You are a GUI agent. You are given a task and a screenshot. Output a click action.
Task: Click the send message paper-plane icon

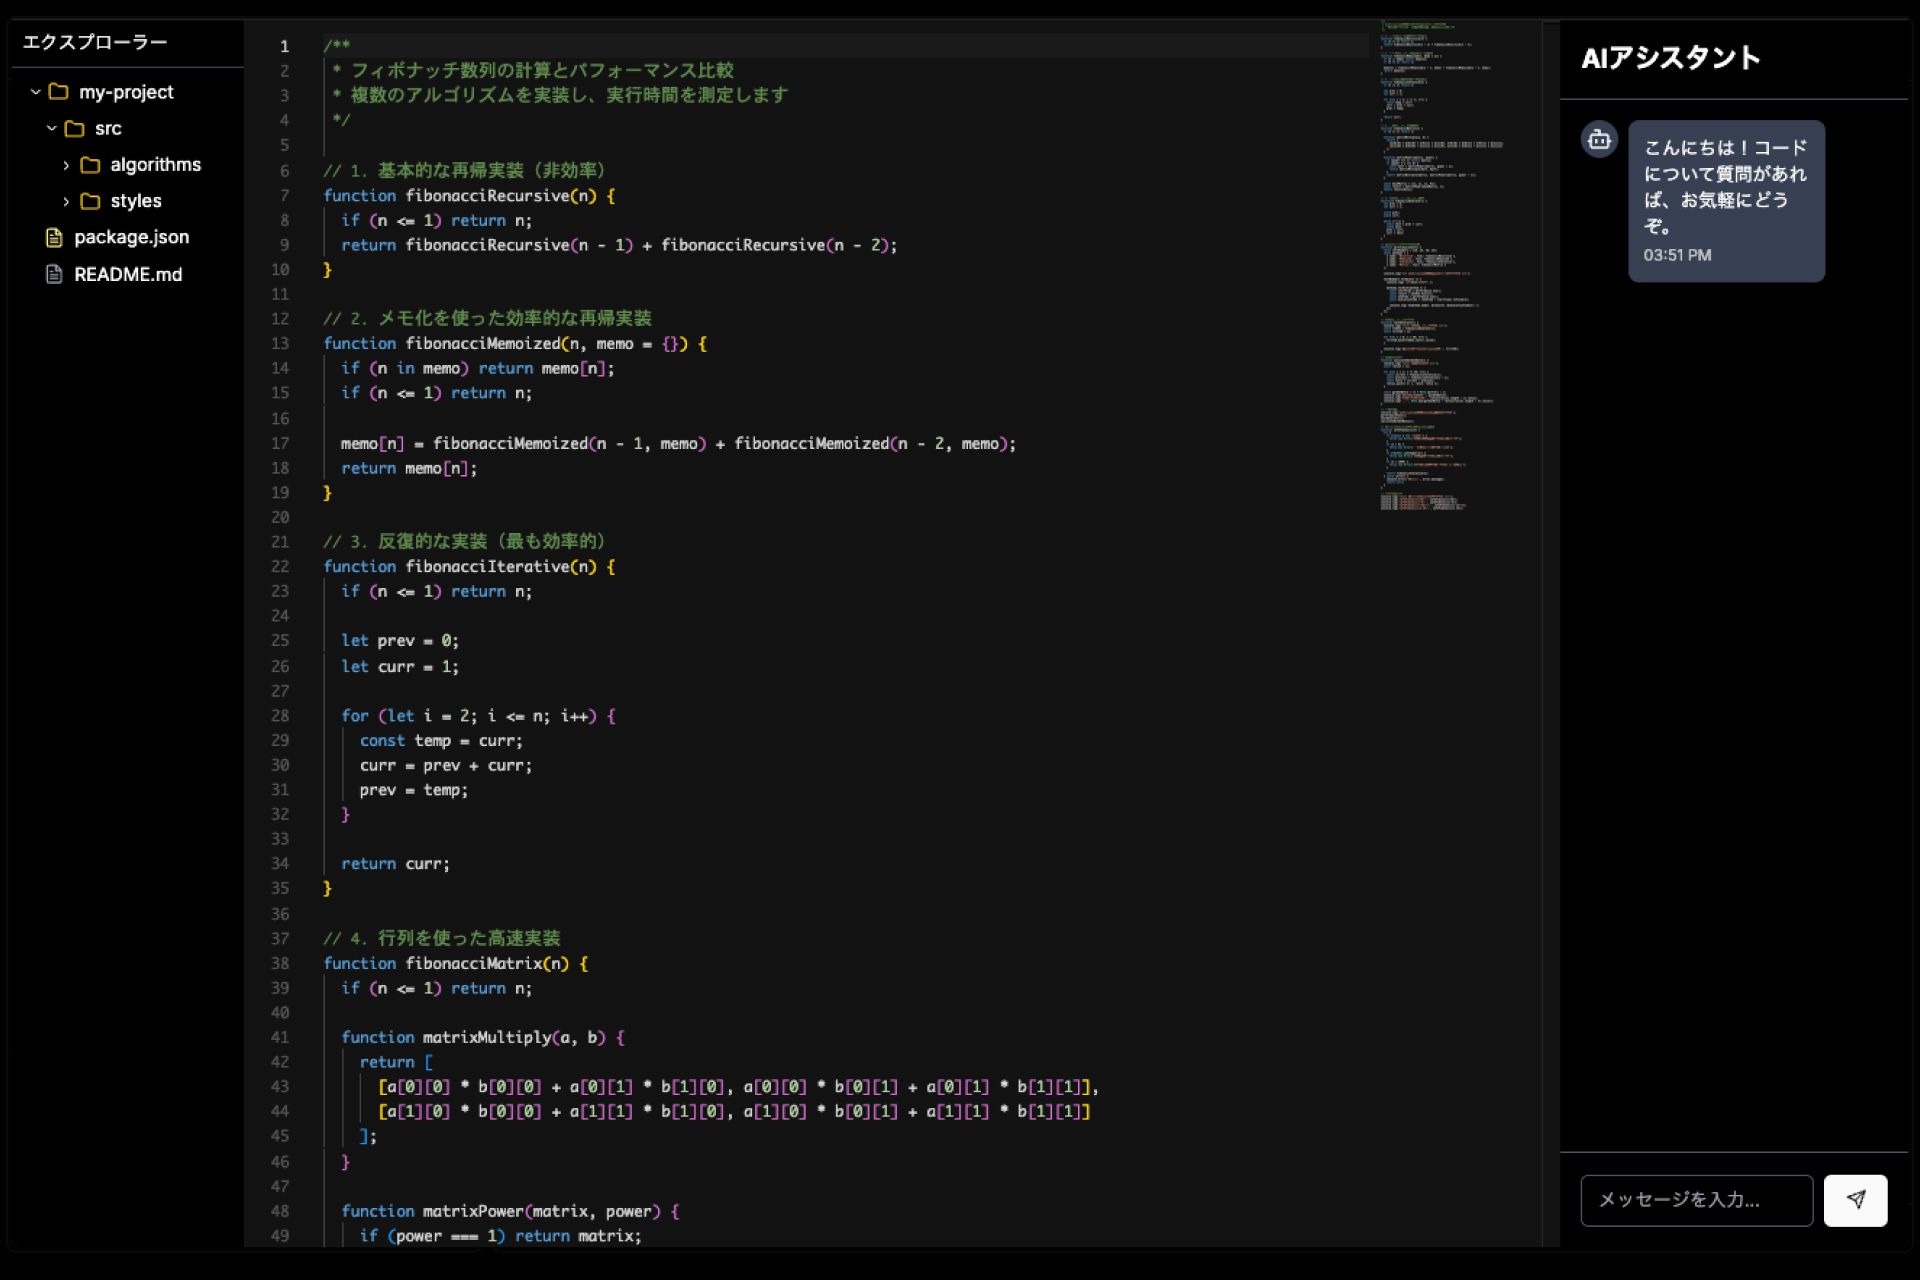pyautogui.click(x=1855, y=1199)
